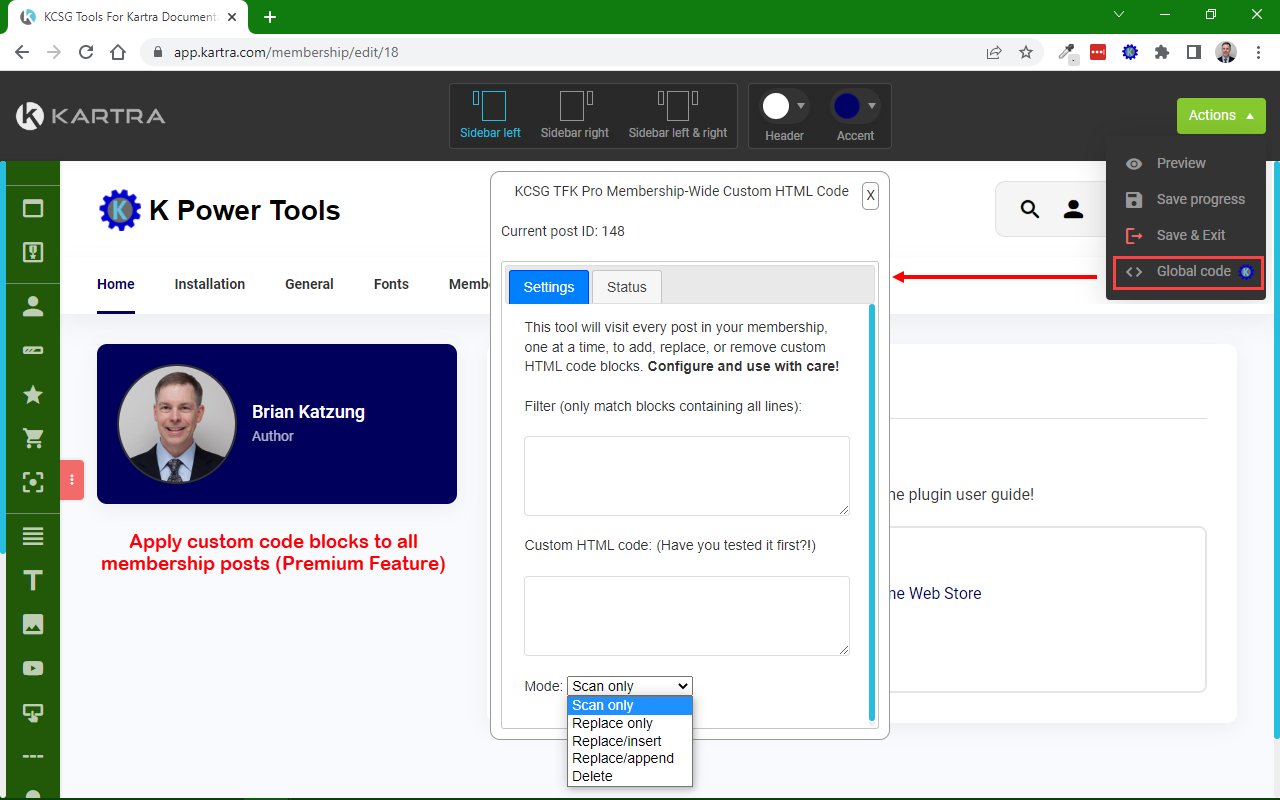This screenshot has width=1280, height=800.
Task: Select the Replace/append mode option
Action: click(630, 758)
